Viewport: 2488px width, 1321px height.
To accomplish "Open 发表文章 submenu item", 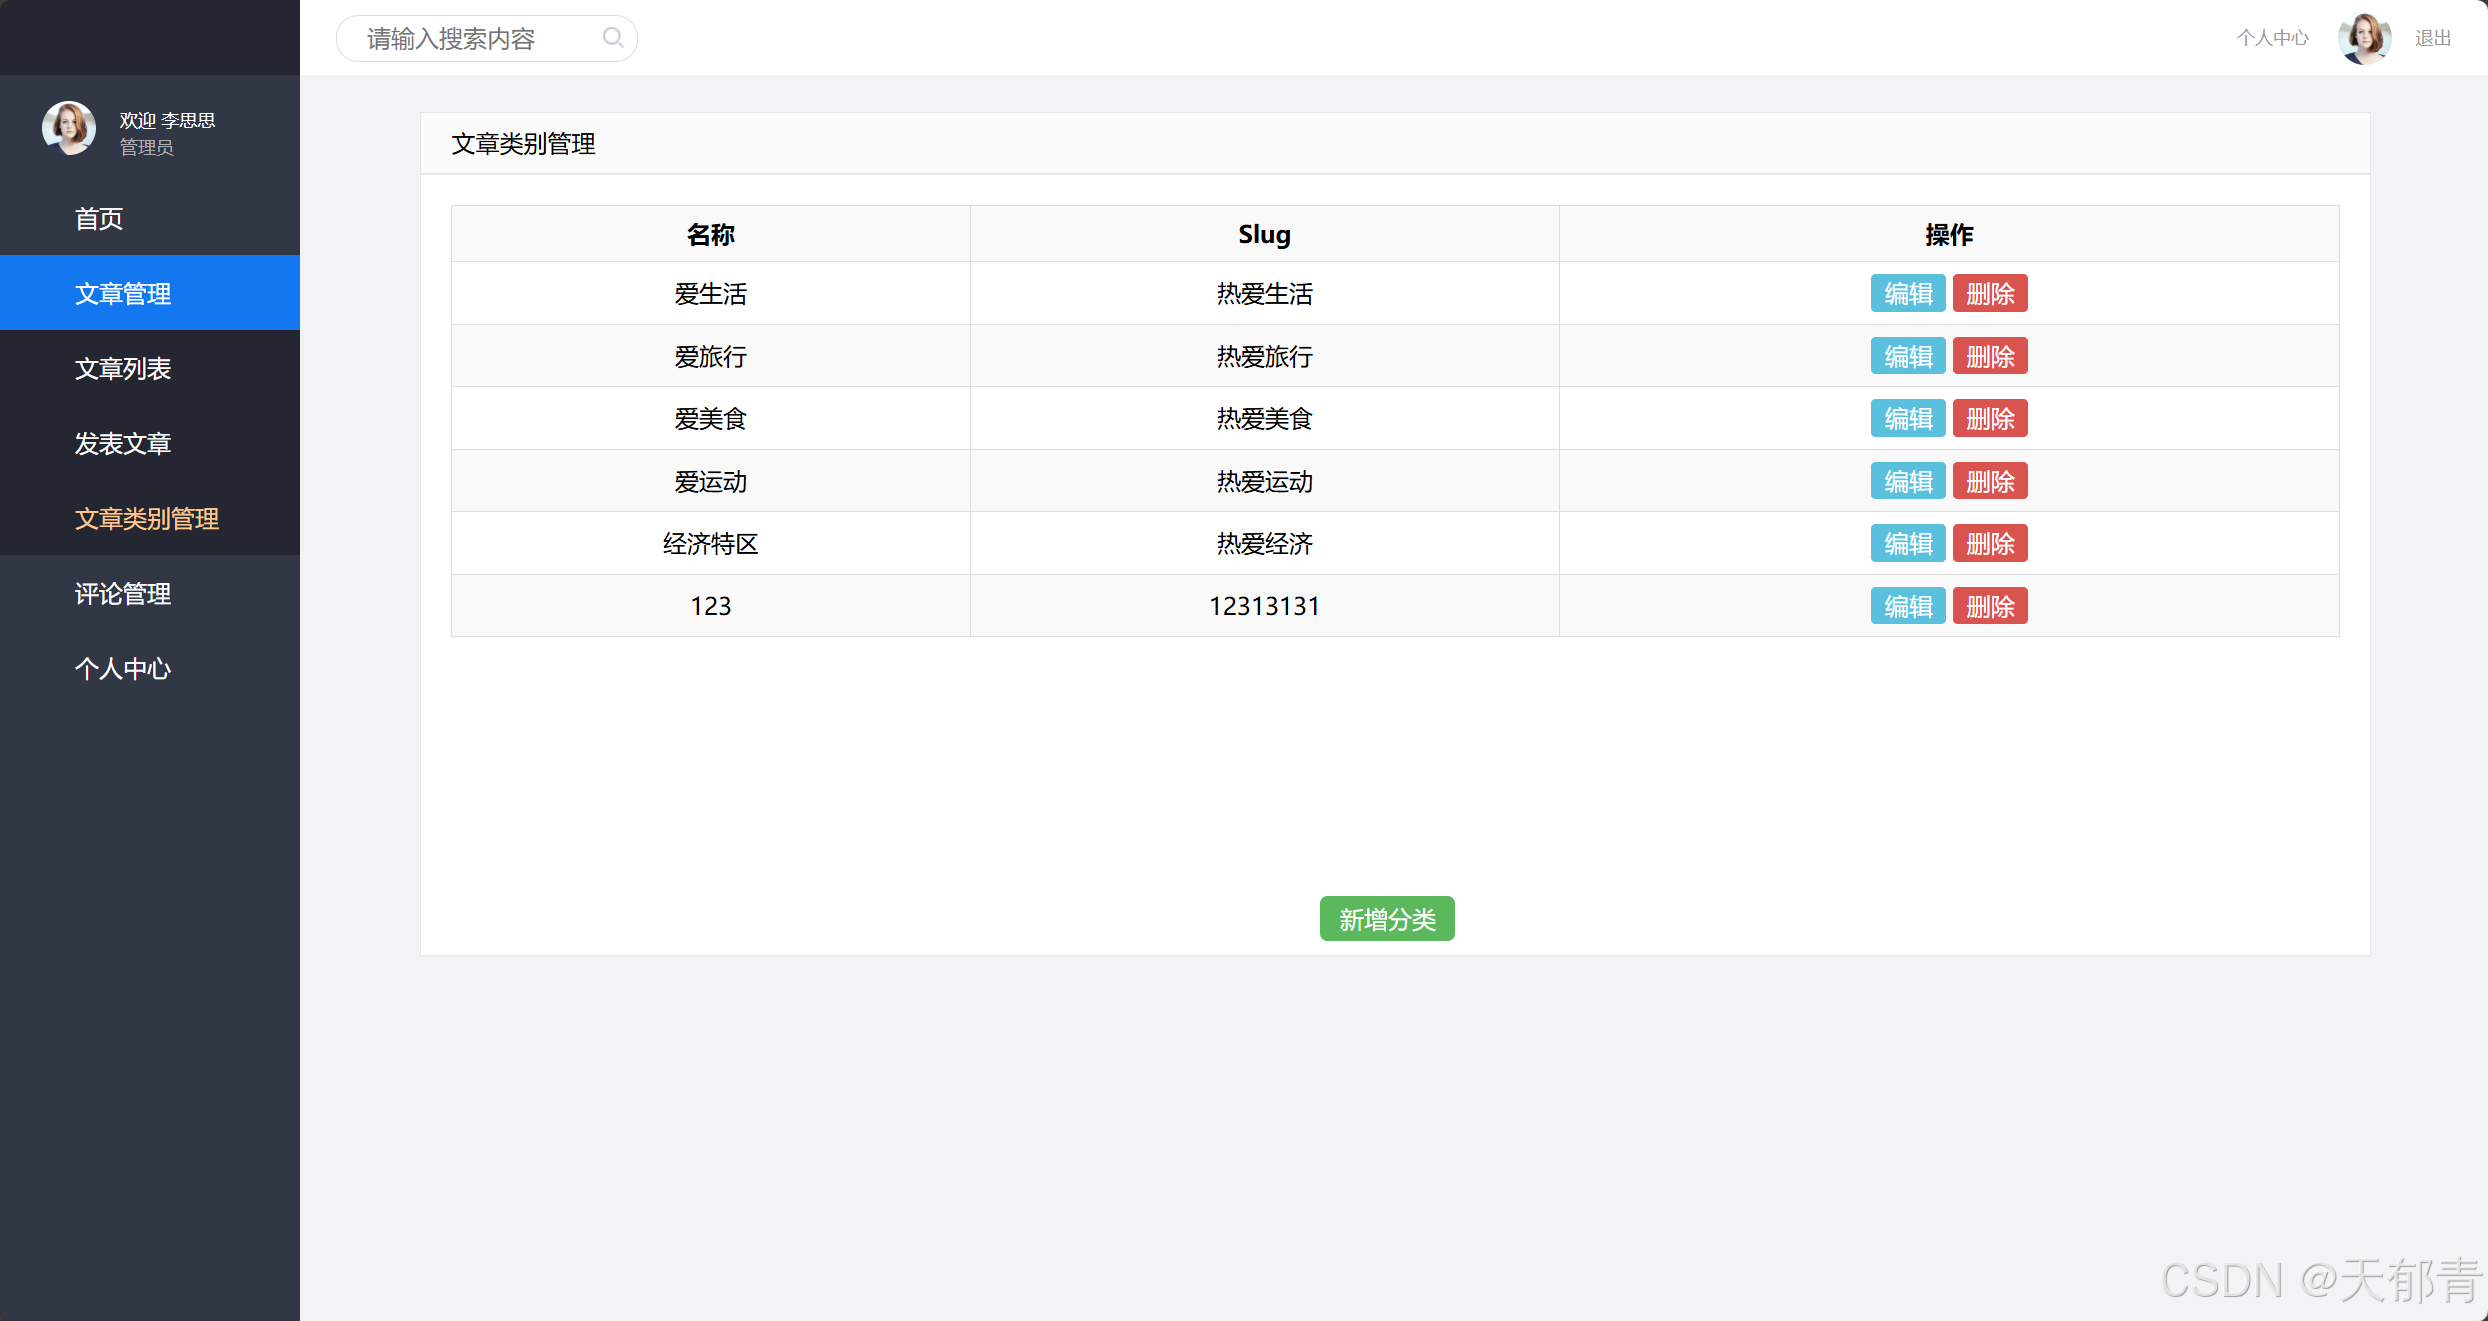I will [123, 443].
